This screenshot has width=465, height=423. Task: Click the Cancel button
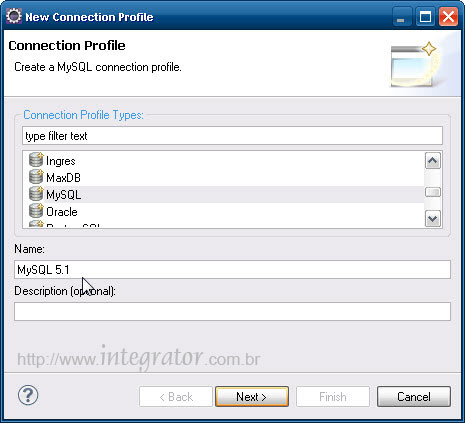(414, 397)
